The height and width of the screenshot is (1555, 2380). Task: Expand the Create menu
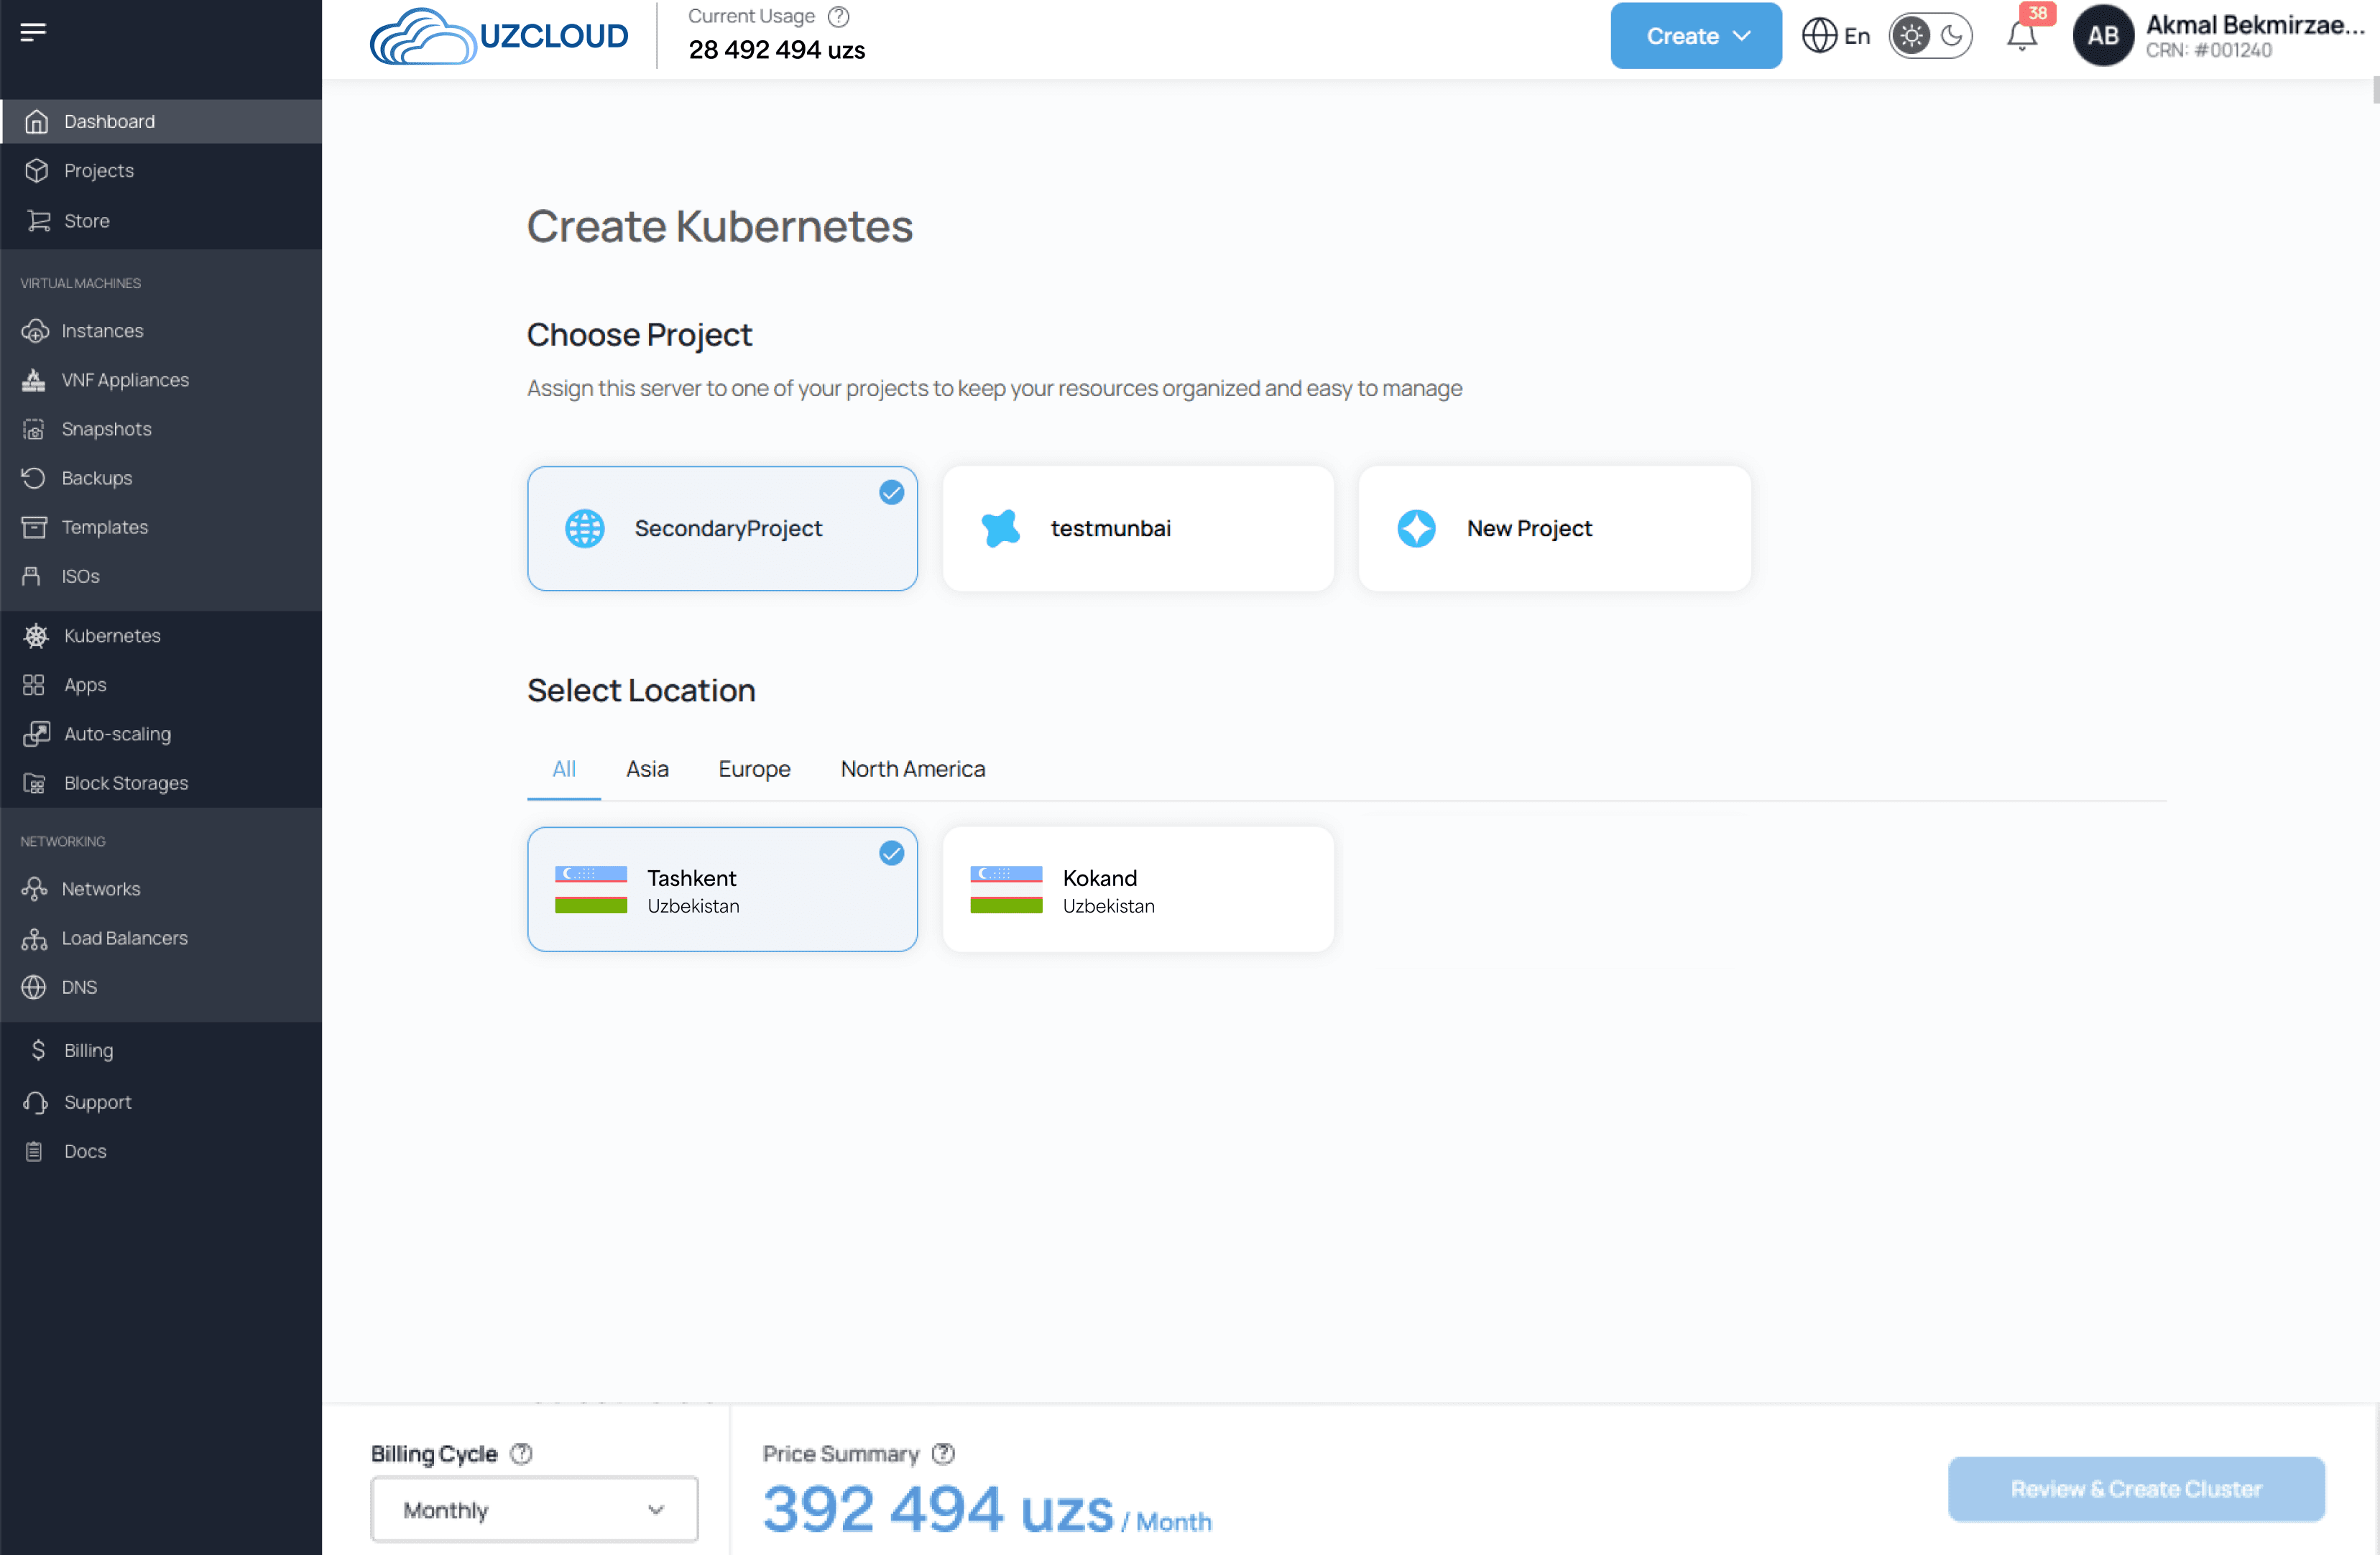(x=1694, y=35)
